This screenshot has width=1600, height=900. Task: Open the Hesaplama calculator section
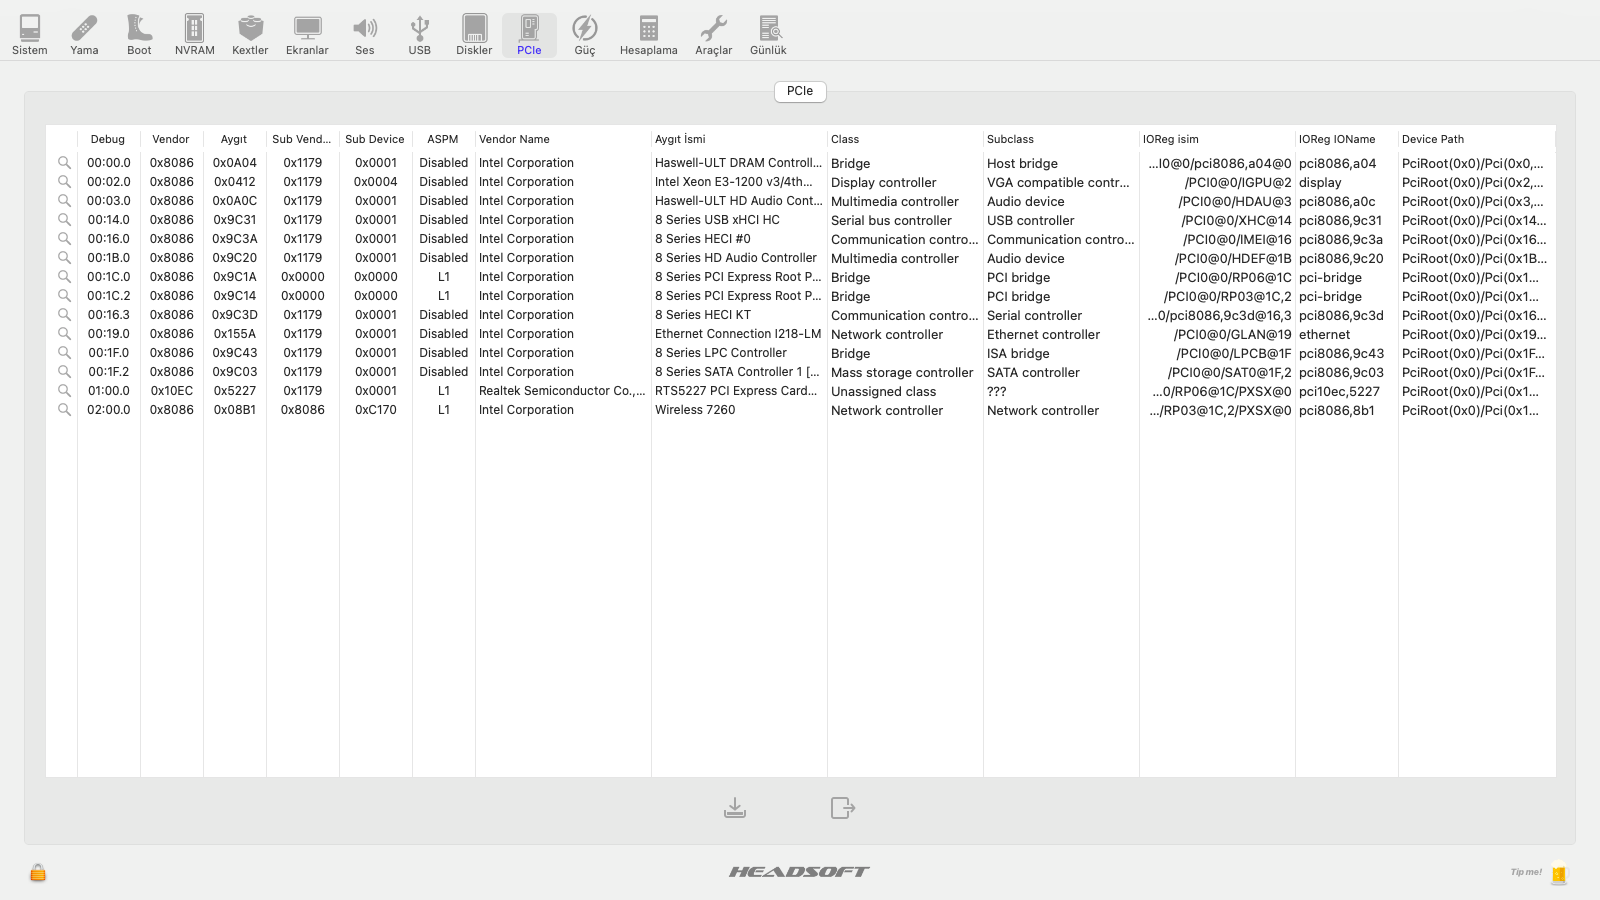pos(648,35)
